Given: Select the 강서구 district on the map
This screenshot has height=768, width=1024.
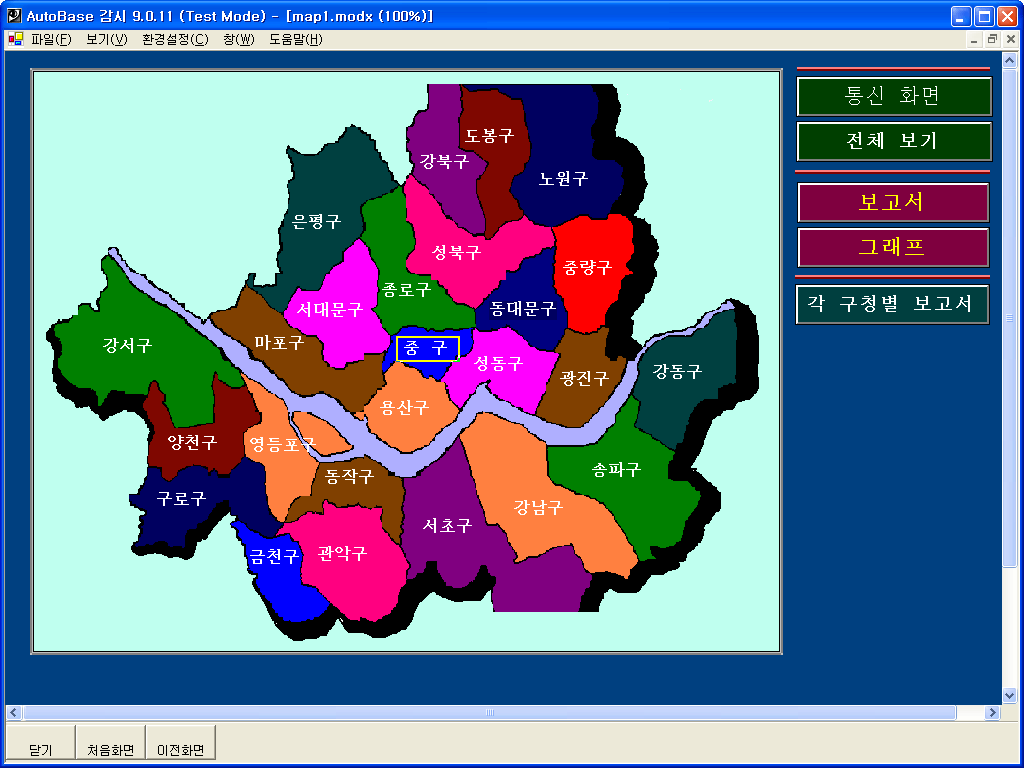Looking at the screenshot, I should point(127,345).
